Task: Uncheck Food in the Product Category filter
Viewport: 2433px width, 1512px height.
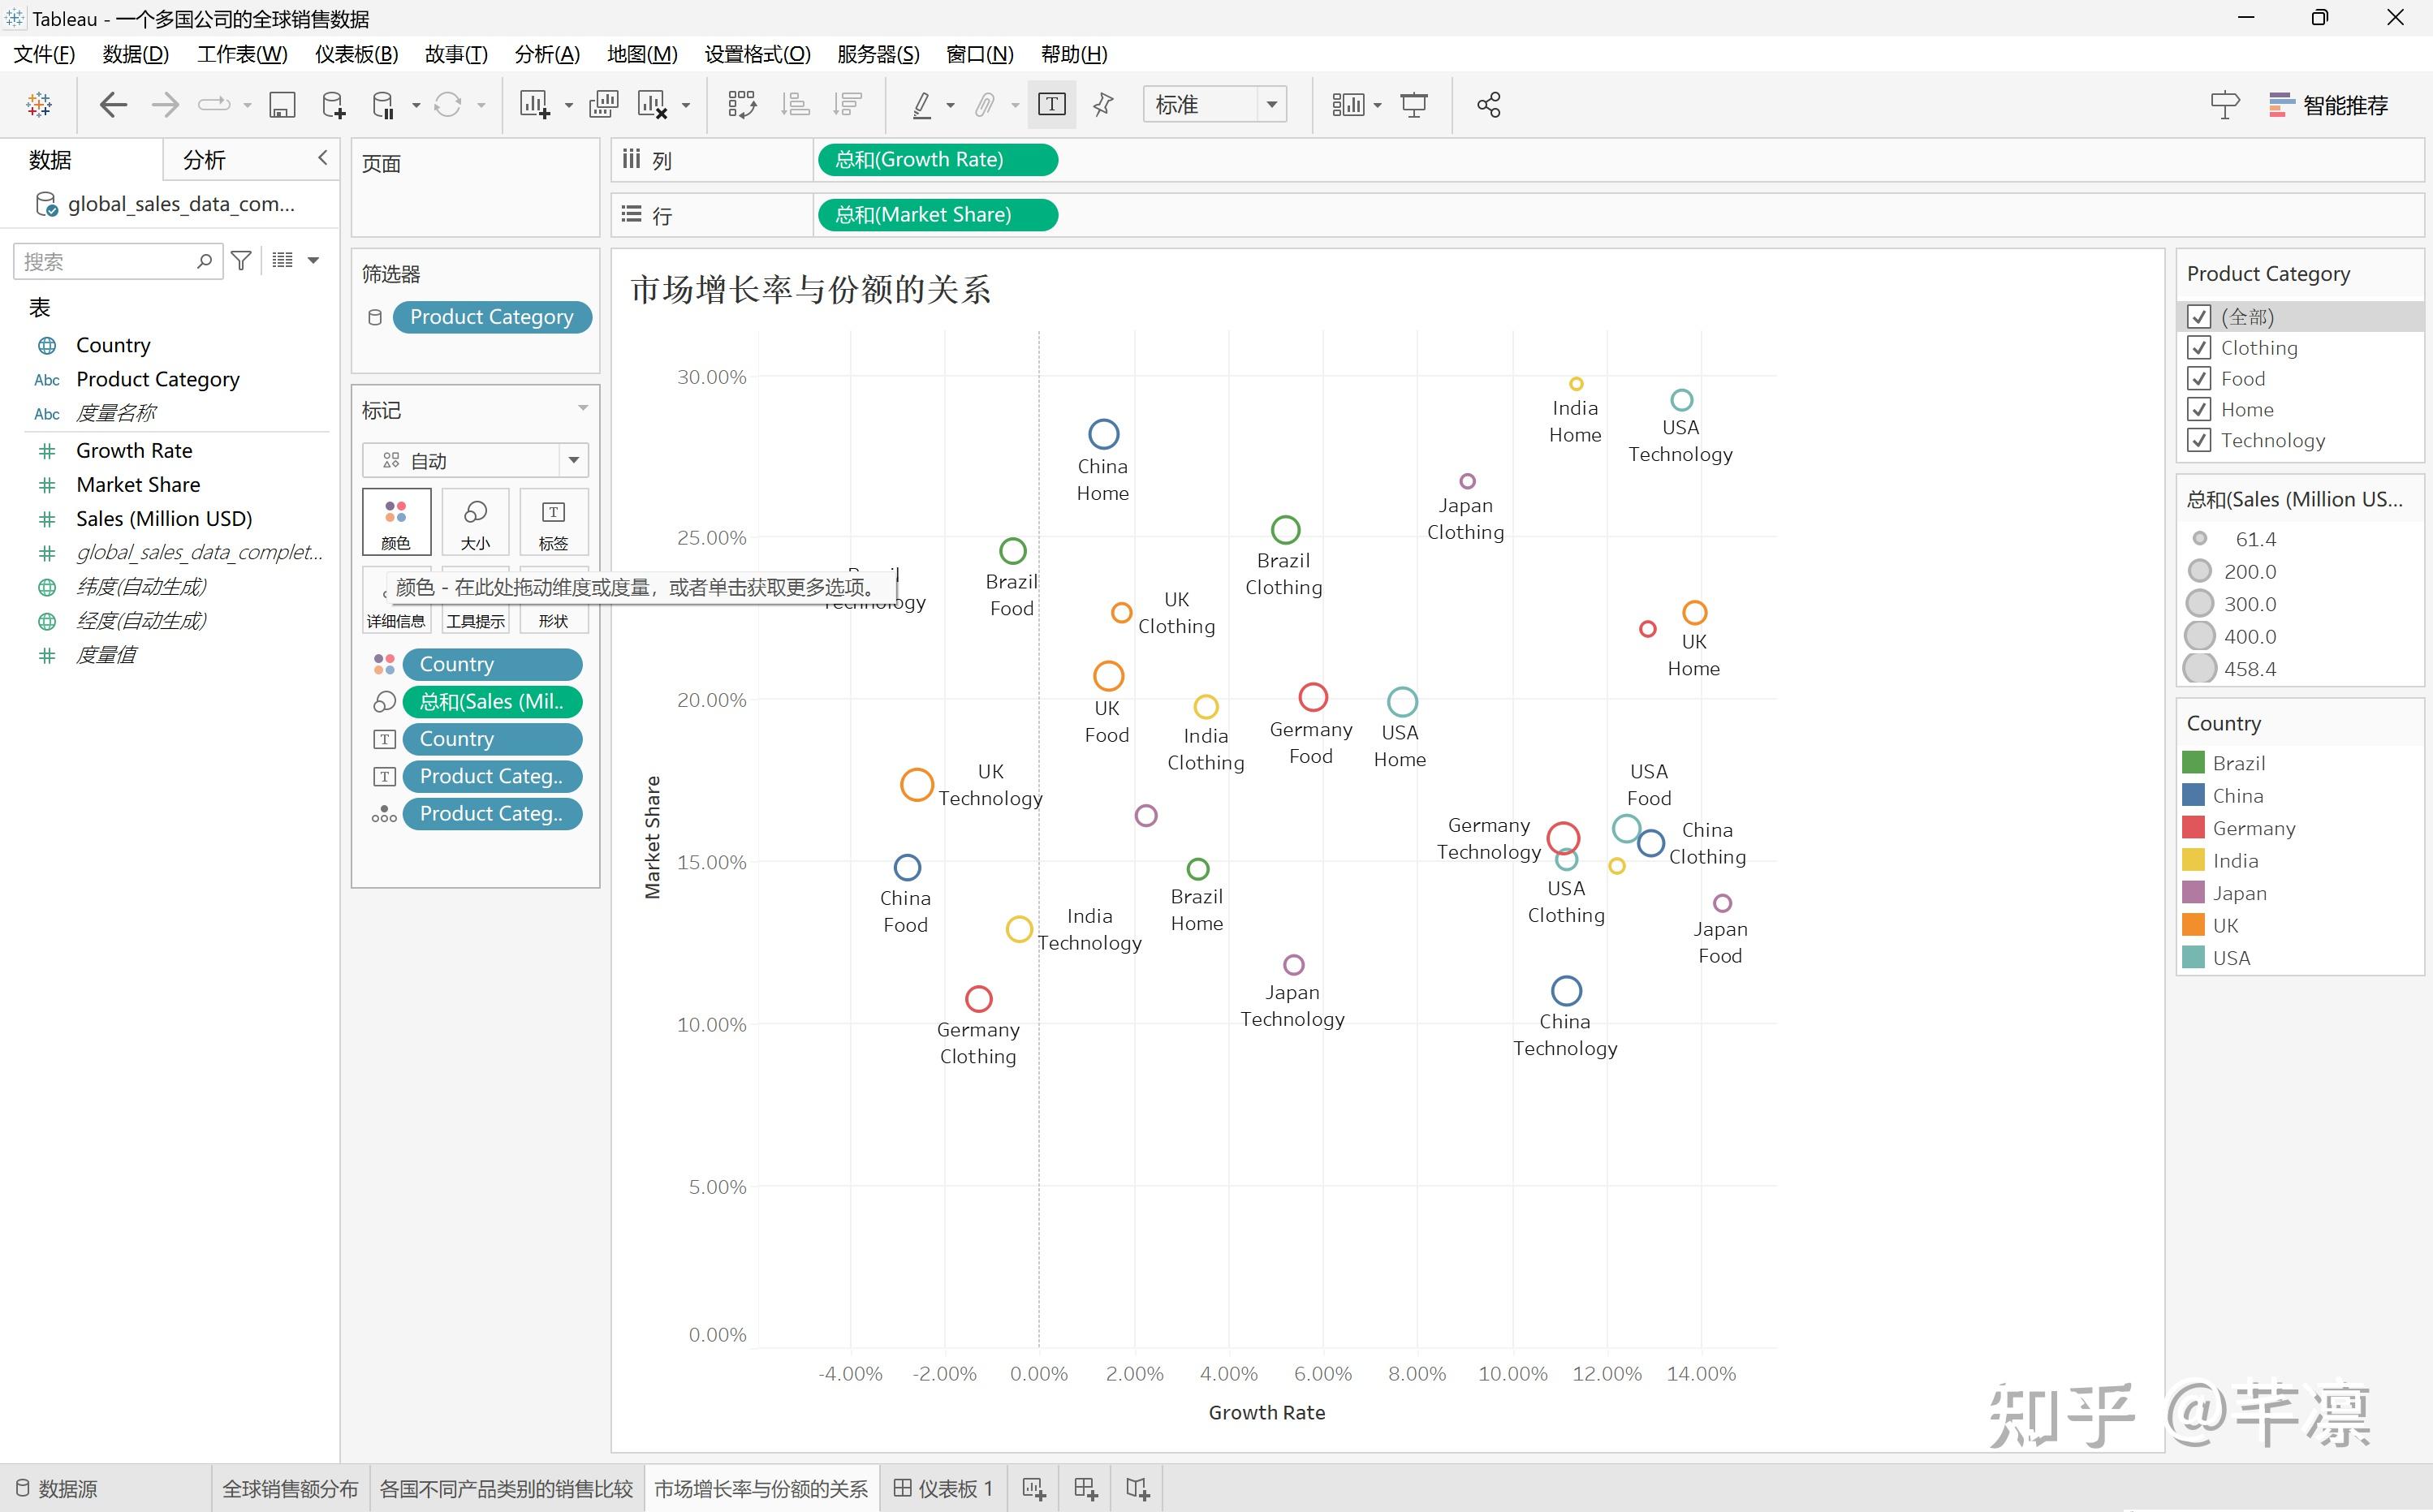Action: pyautogui.click(x=2199, y=378)
